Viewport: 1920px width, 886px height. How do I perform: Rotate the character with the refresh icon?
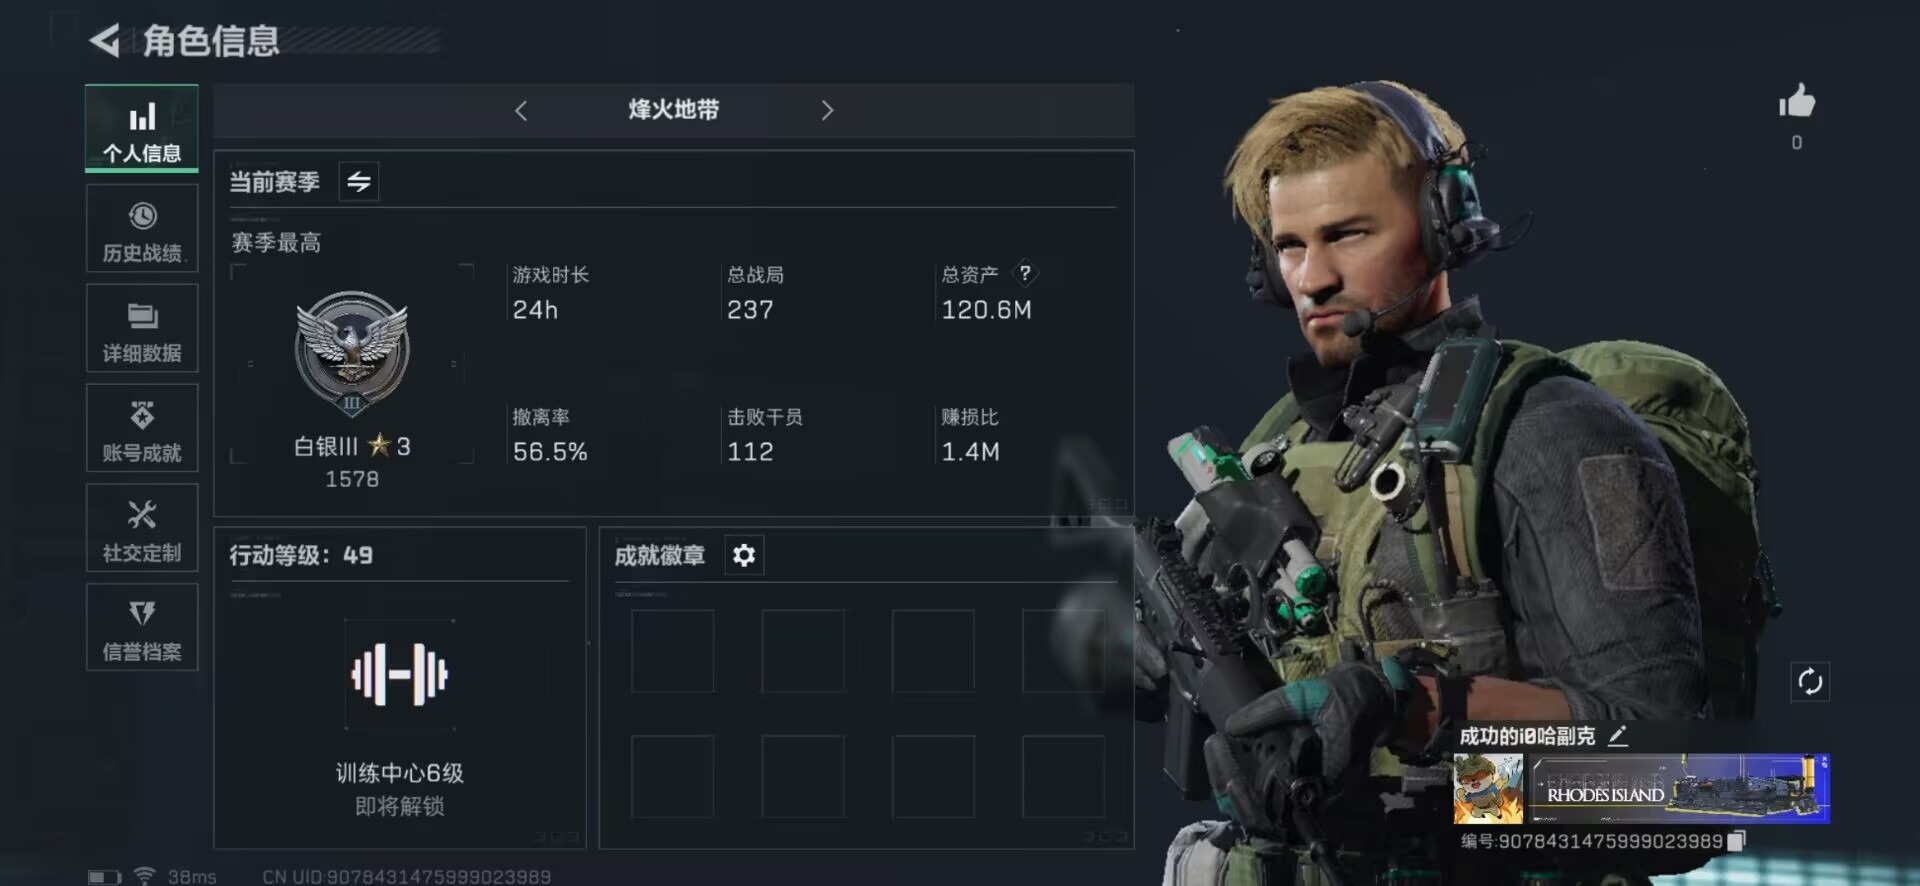[x=1810, y=682]
